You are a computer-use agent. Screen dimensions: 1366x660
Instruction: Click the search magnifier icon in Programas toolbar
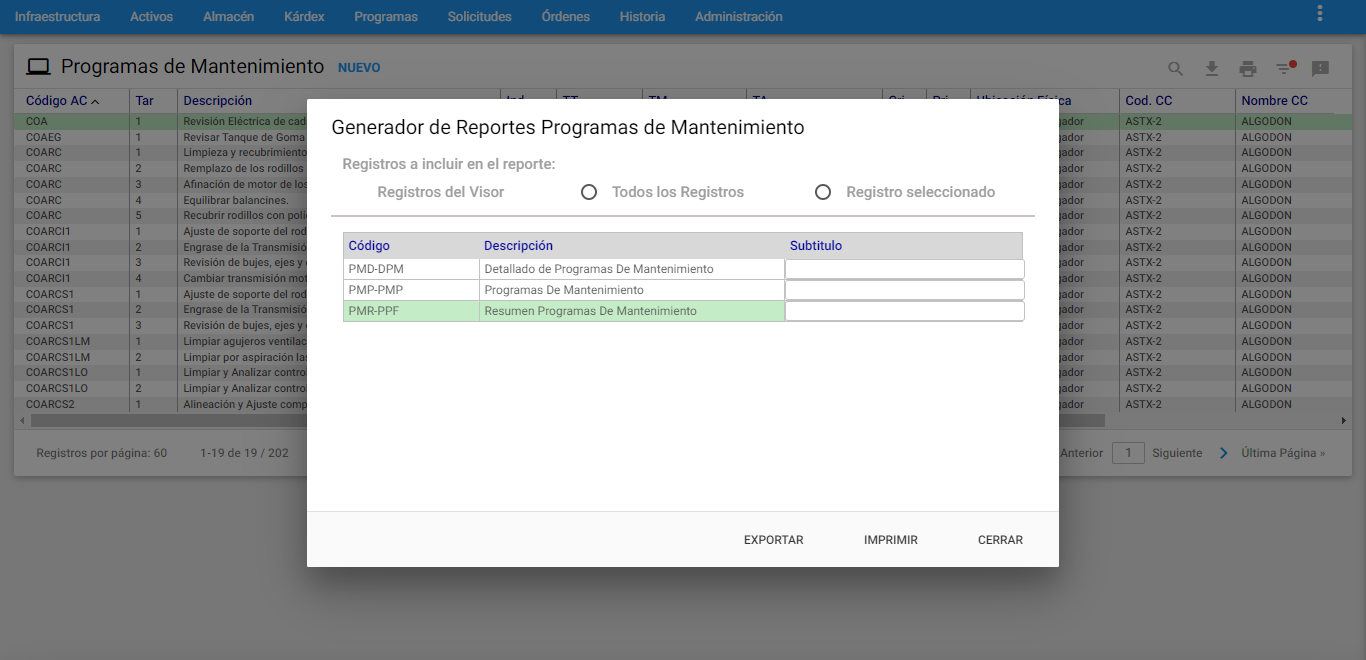click(x=1176, y=69)
